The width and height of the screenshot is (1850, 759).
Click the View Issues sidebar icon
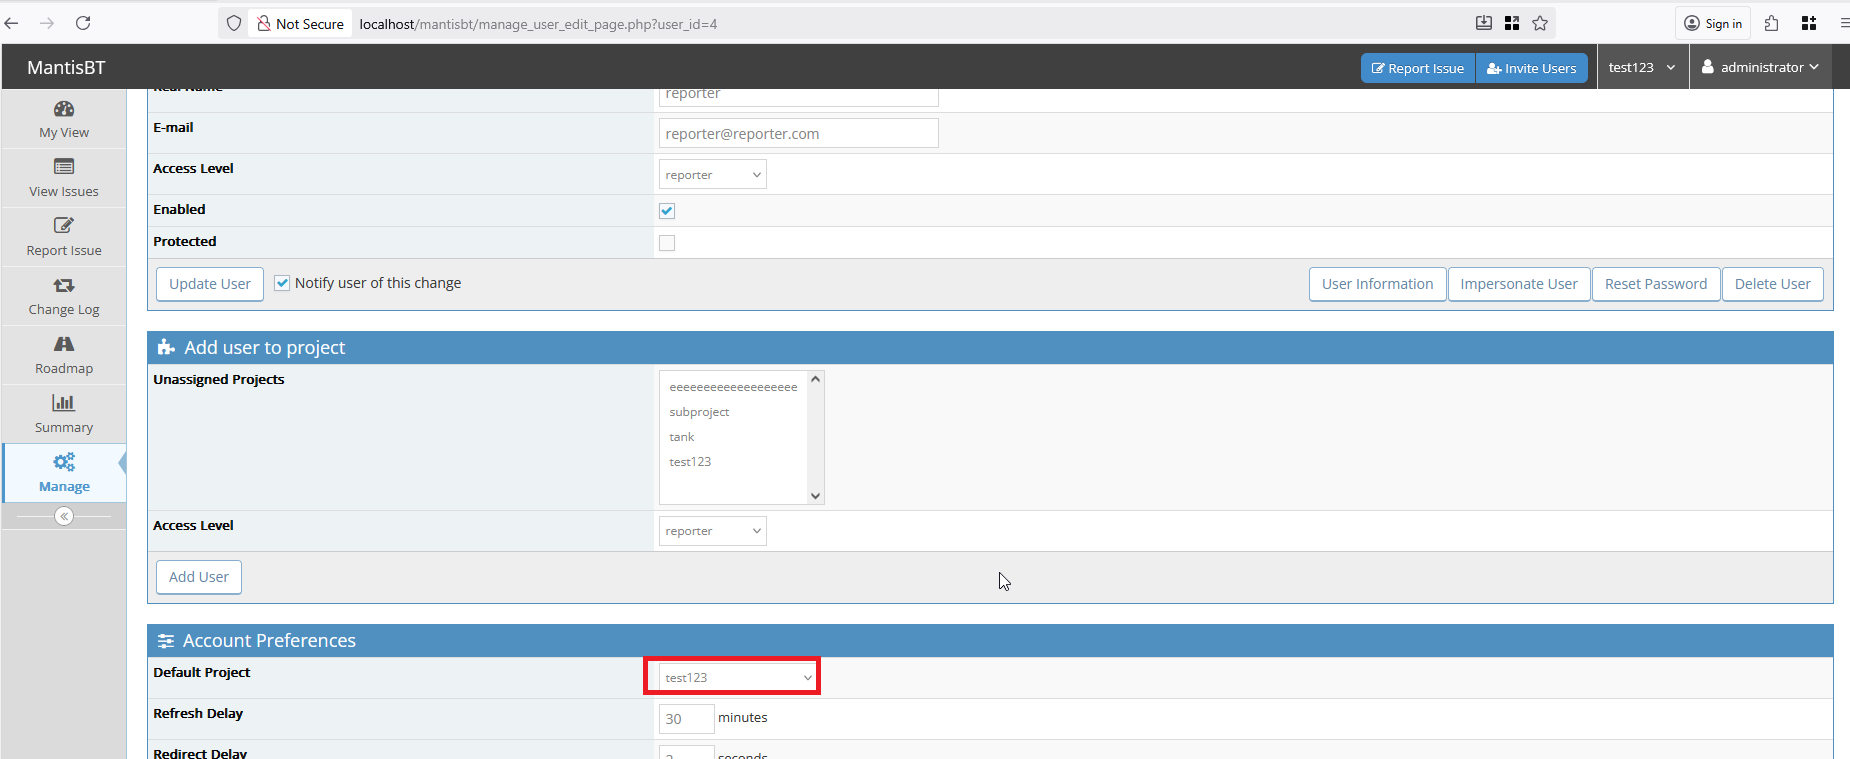click(64, 167)
